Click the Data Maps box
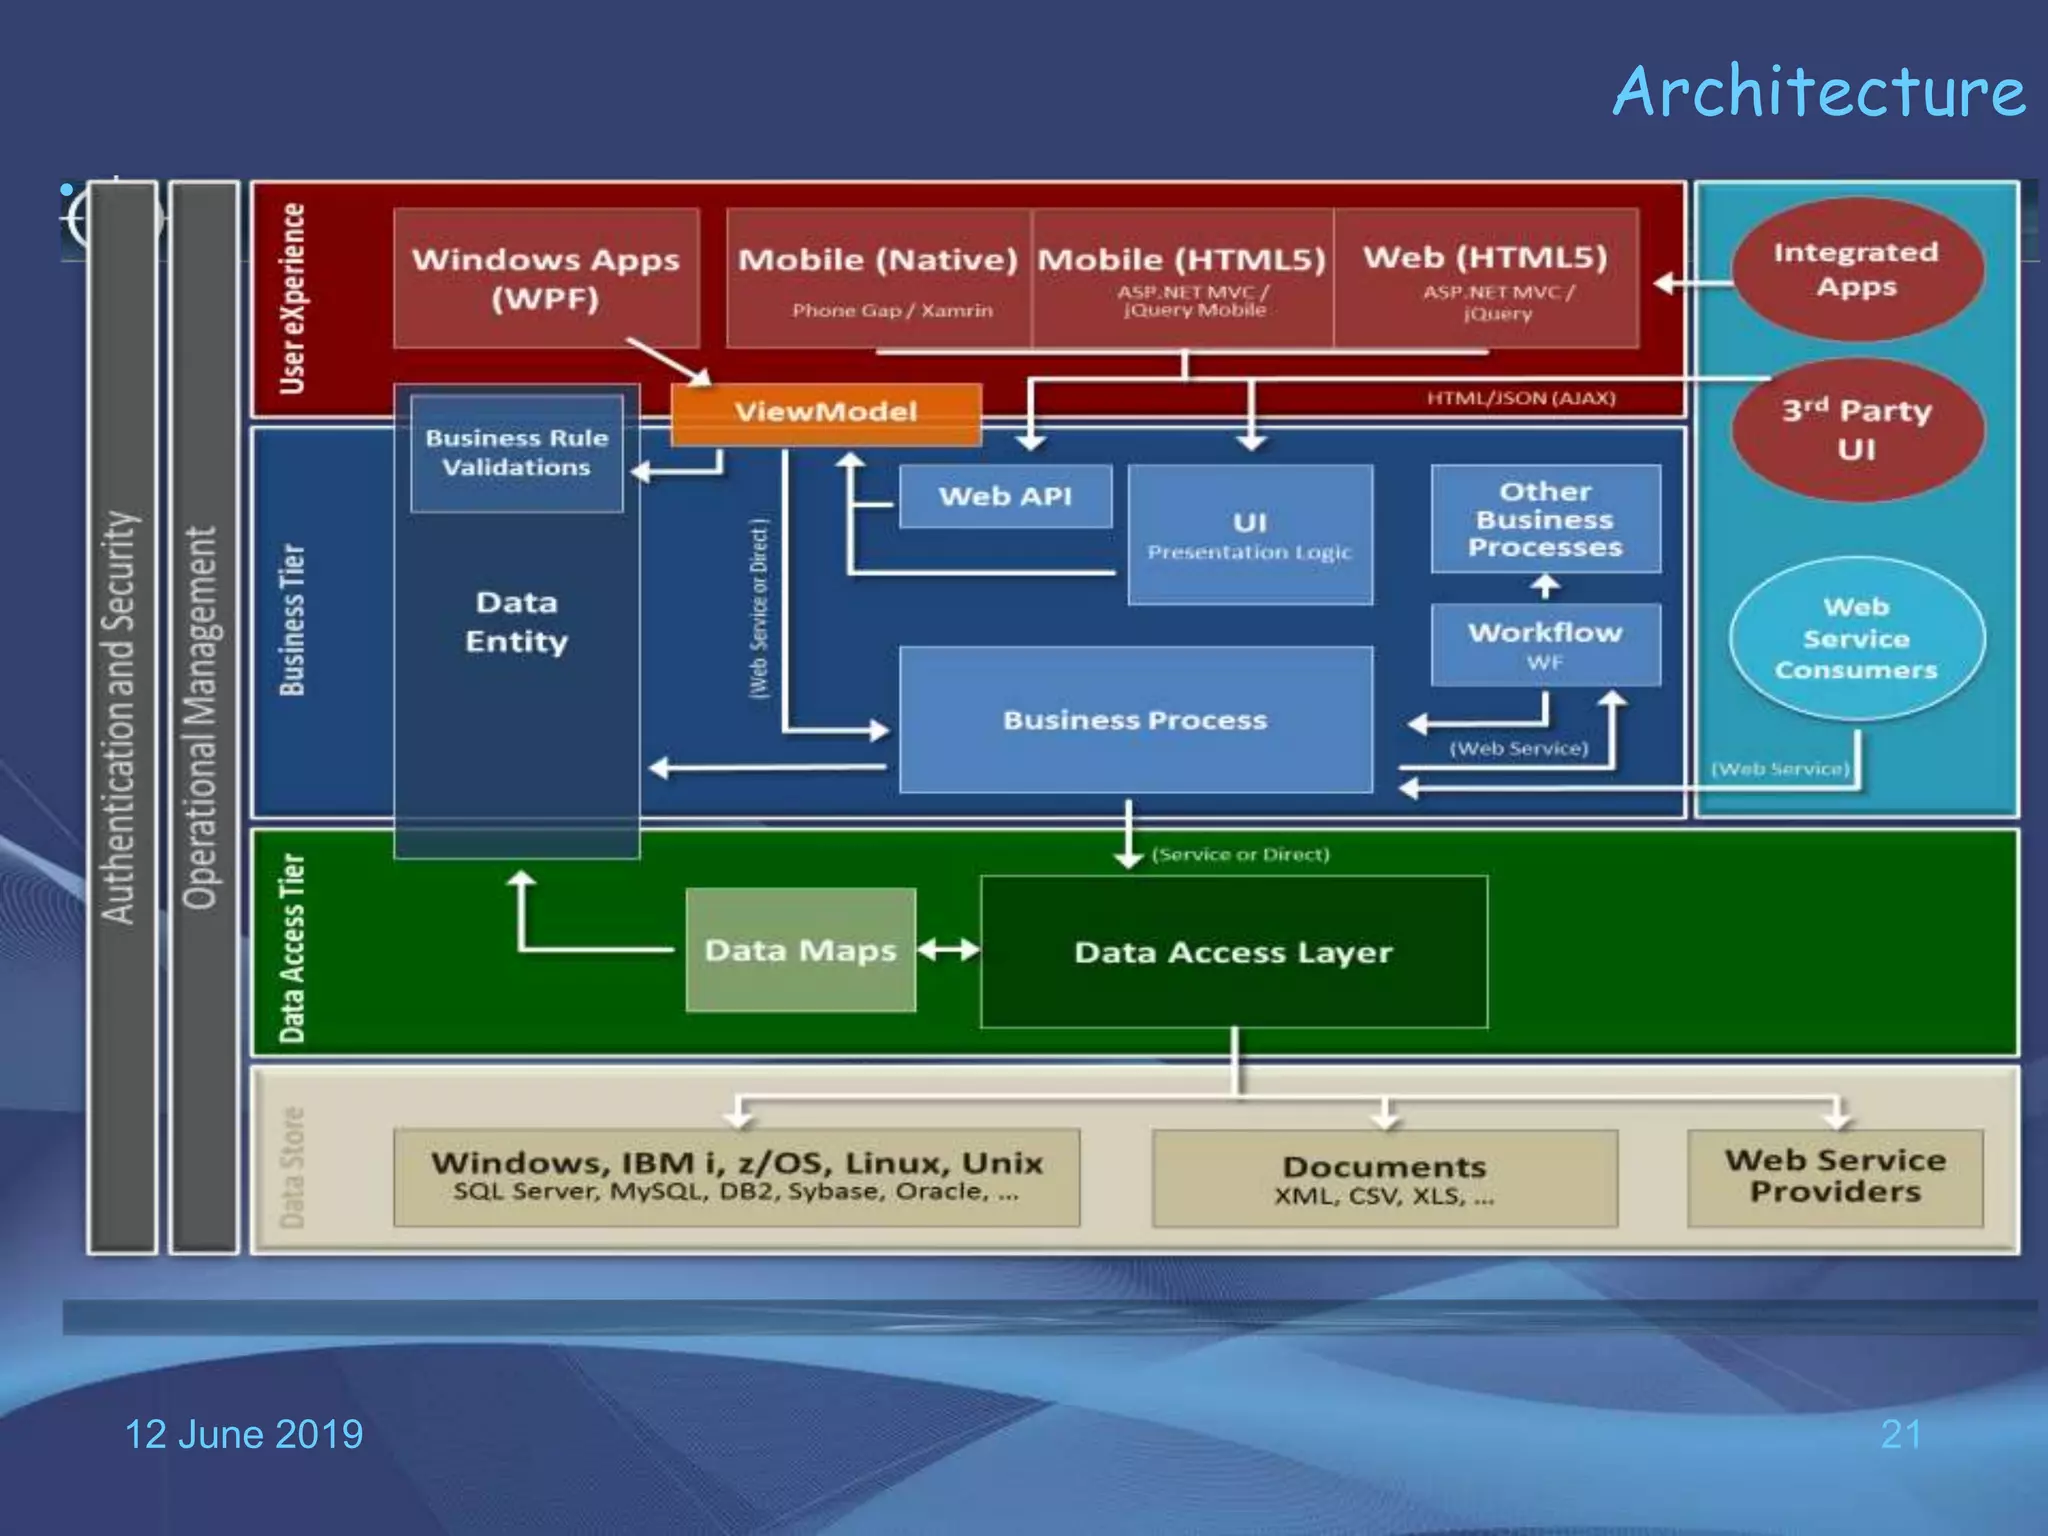The image size is (2048, 1536). point(800,950)
